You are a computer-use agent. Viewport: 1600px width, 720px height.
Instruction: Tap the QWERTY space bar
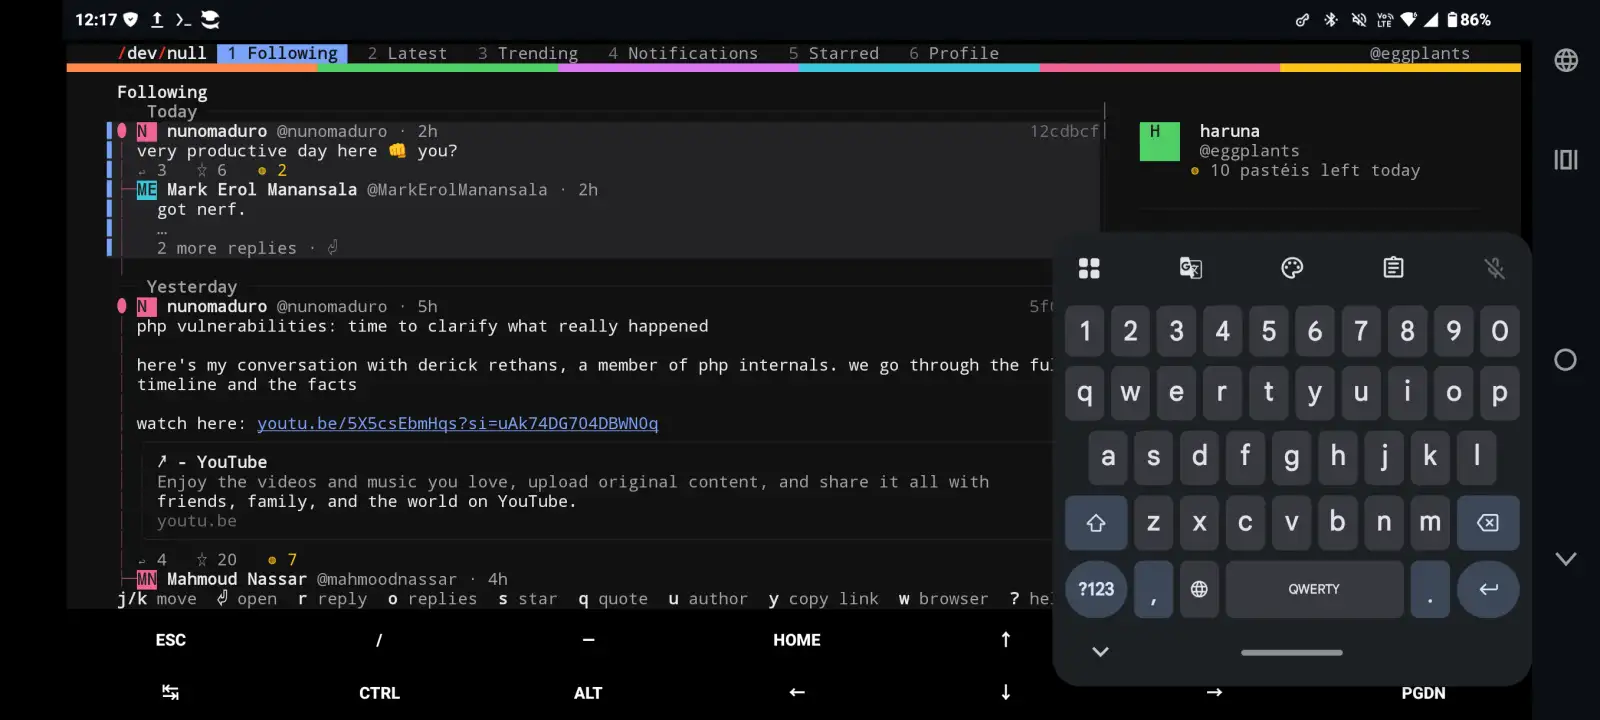[1314, 589]
